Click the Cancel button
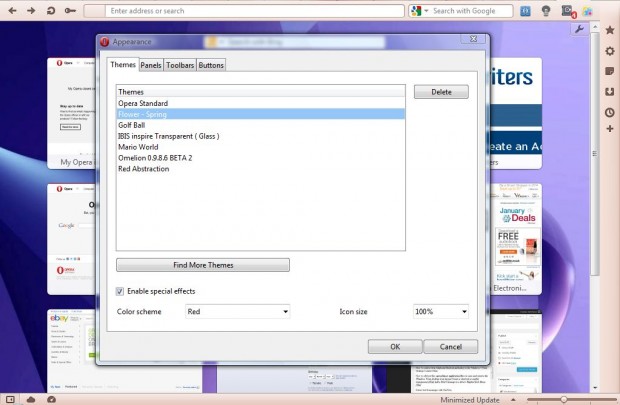 click(451, 346)
